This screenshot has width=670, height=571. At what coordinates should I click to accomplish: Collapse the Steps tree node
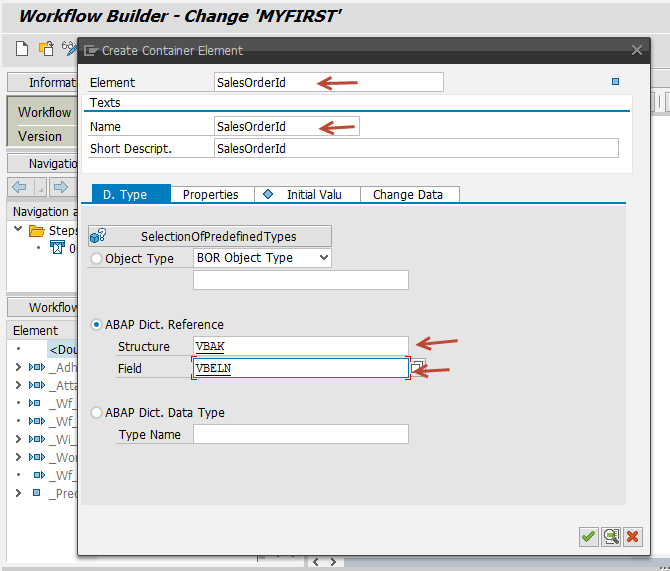(x=19, y=231)
